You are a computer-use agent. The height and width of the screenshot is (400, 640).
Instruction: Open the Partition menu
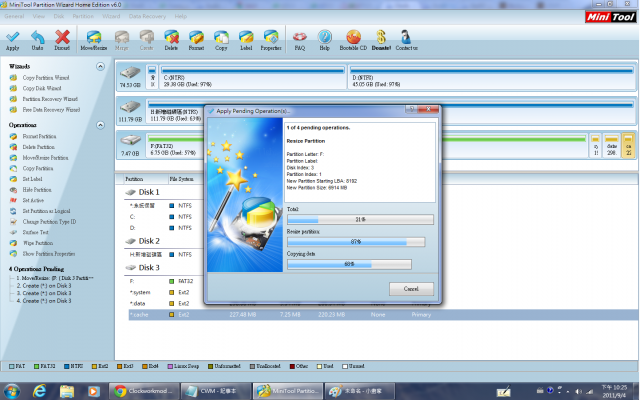point(83,16)
